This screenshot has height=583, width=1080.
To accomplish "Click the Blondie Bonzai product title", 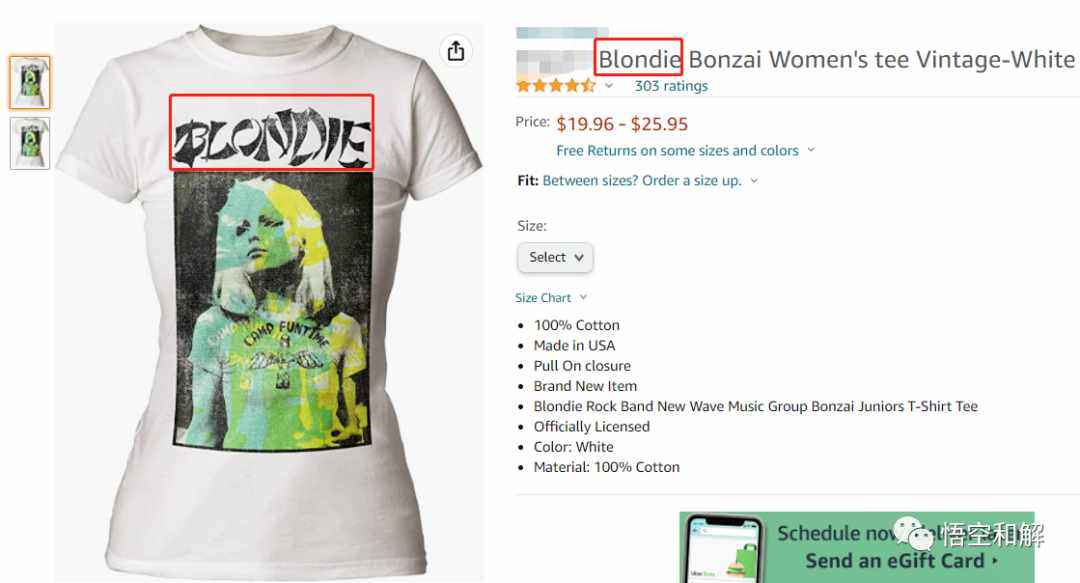I will [x=836, y=59].
